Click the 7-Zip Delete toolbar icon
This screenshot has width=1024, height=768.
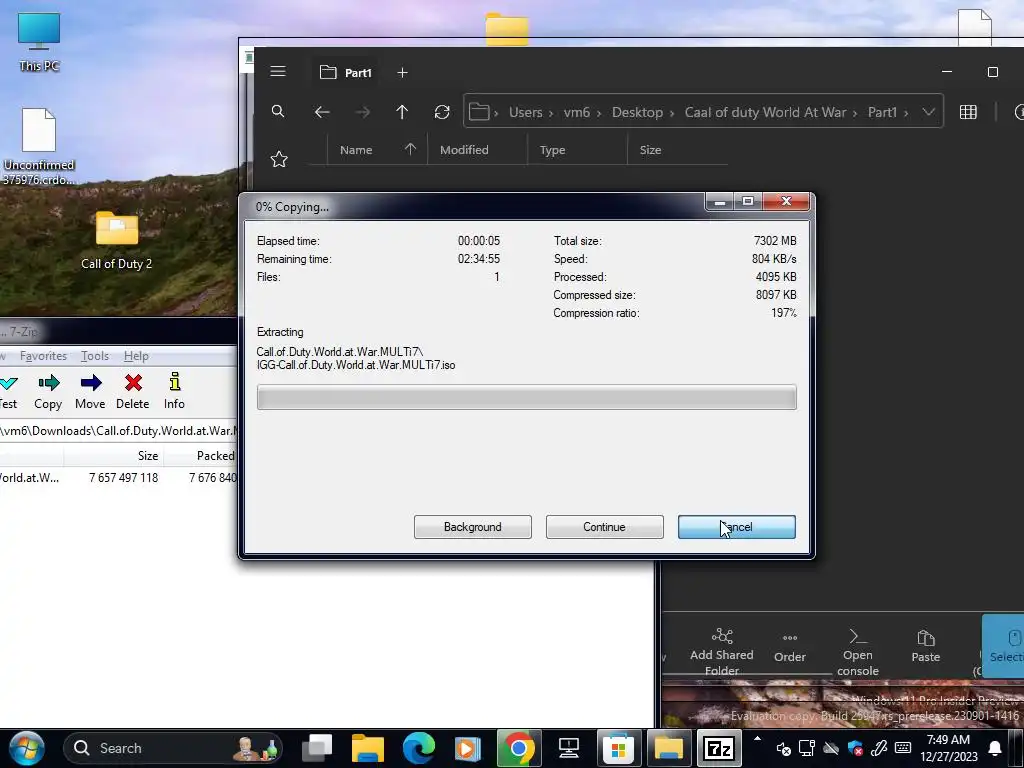[133, 391]
